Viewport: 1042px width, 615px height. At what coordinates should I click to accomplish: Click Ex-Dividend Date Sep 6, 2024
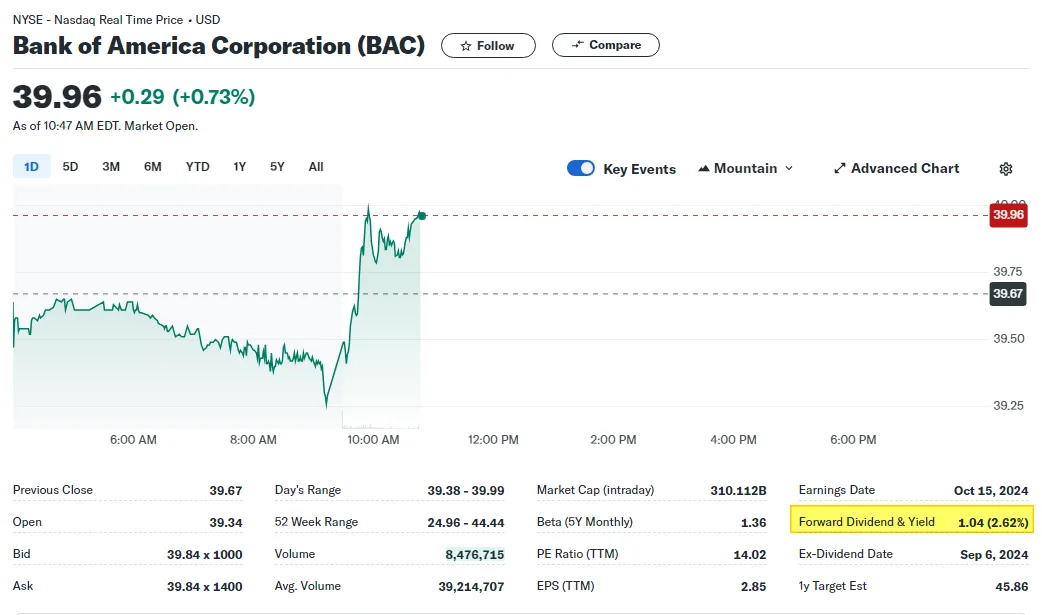coord(994,554)
